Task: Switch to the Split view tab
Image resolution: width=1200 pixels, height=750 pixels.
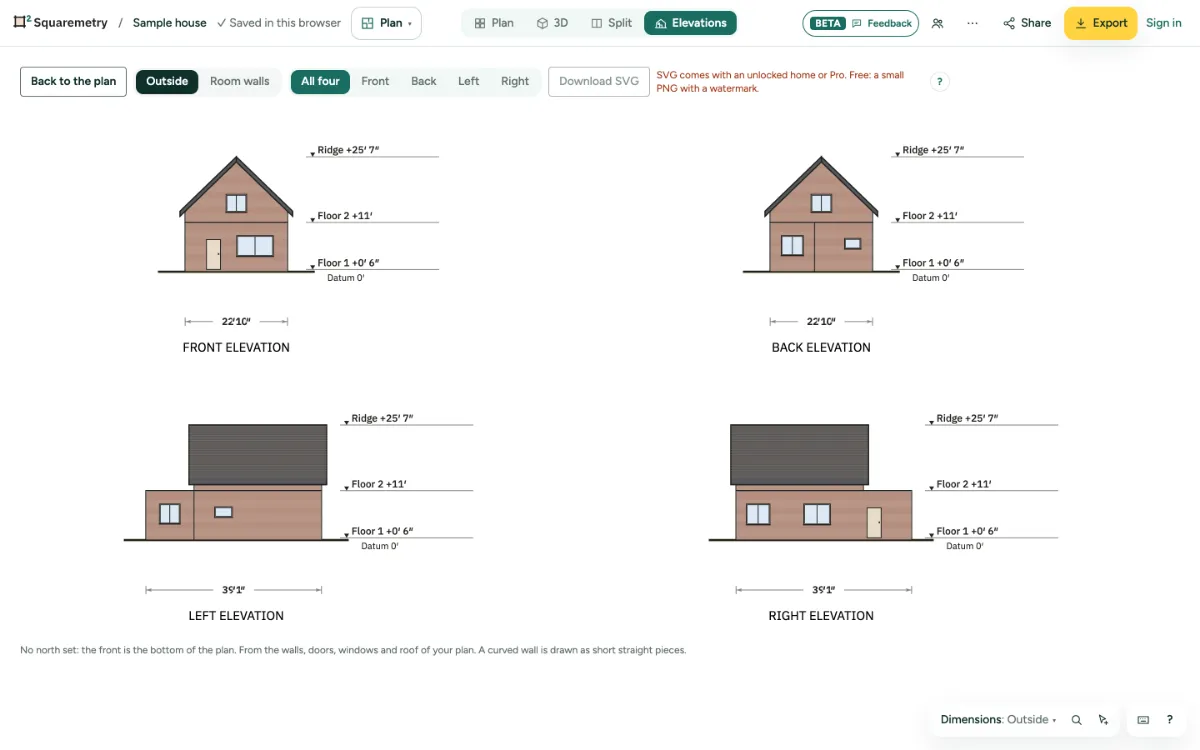Action: [x=611, y=23]
